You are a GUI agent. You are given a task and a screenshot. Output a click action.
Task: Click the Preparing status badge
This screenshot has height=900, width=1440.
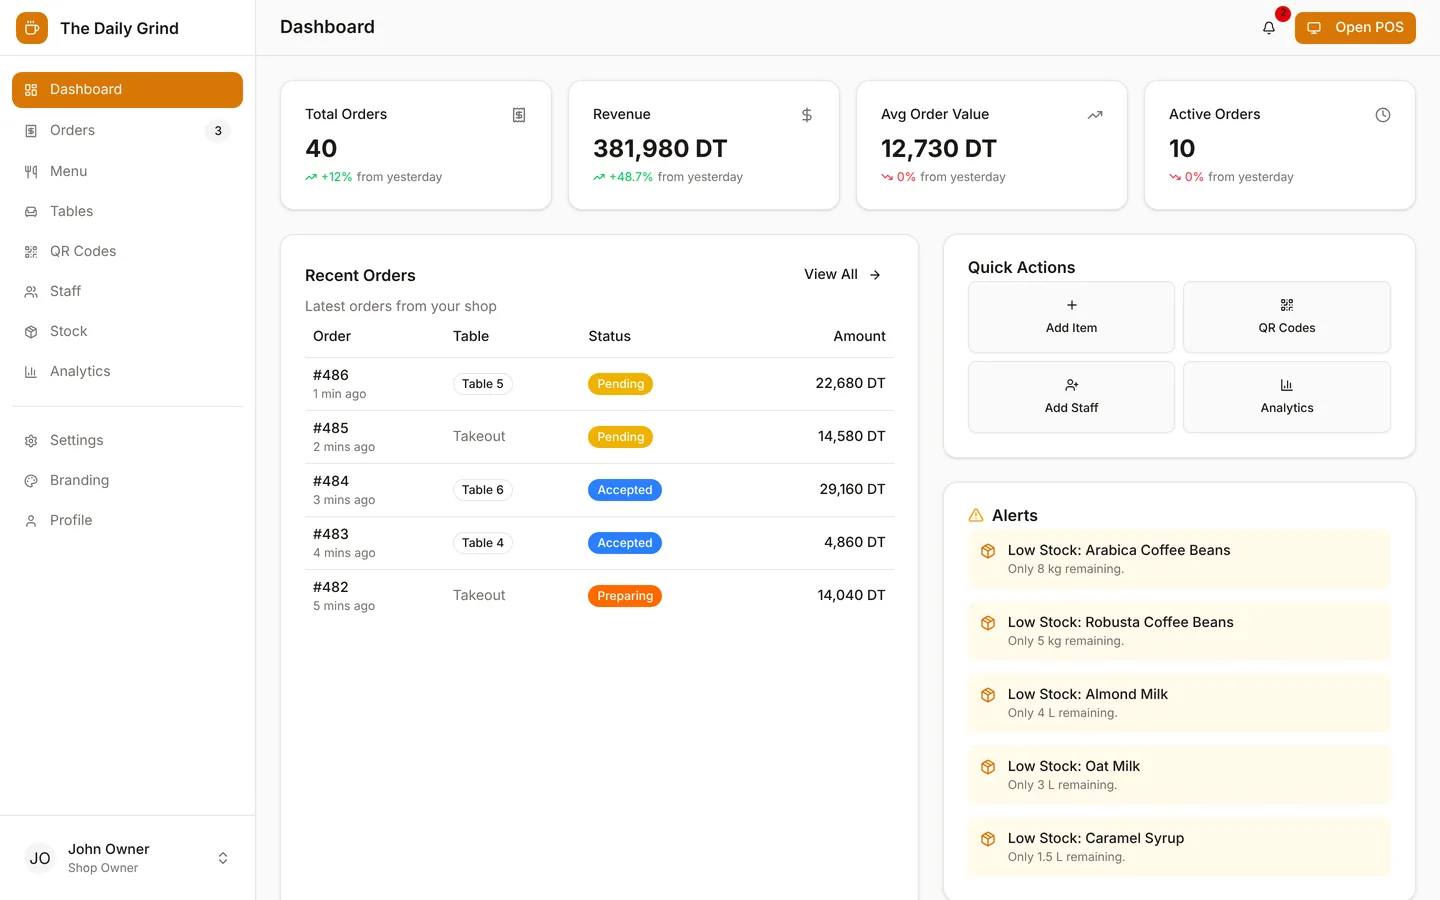(625, 596)
